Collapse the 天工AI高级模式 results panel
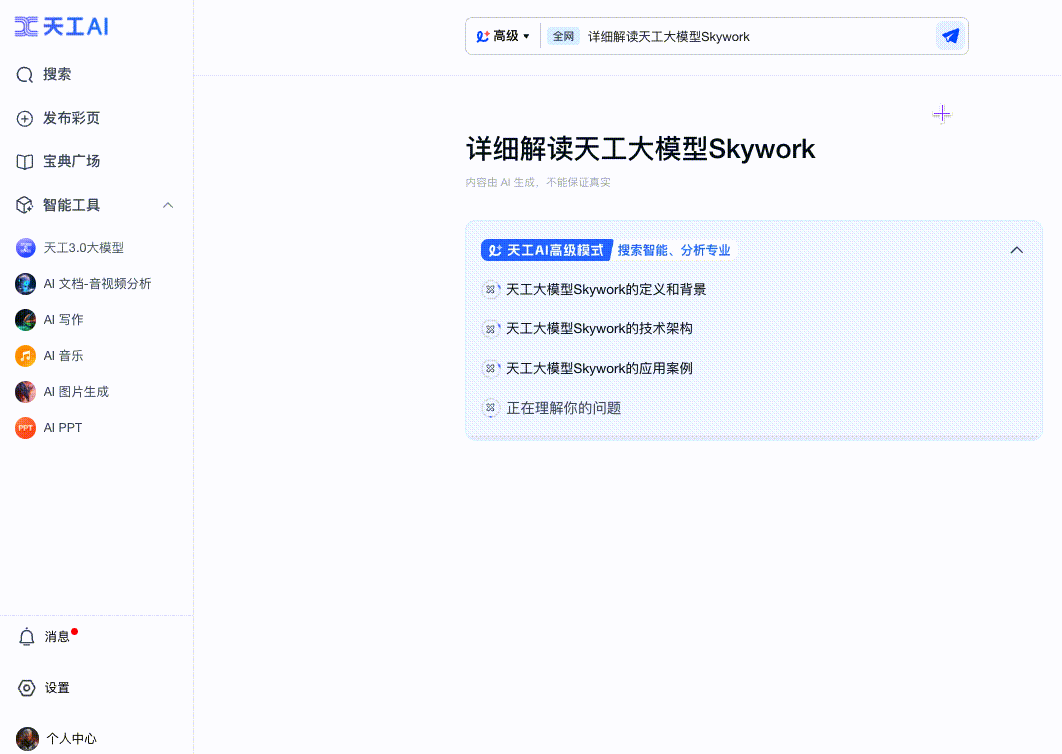Viewport: 1062px width, 754px height. [x=1016, y=249]
